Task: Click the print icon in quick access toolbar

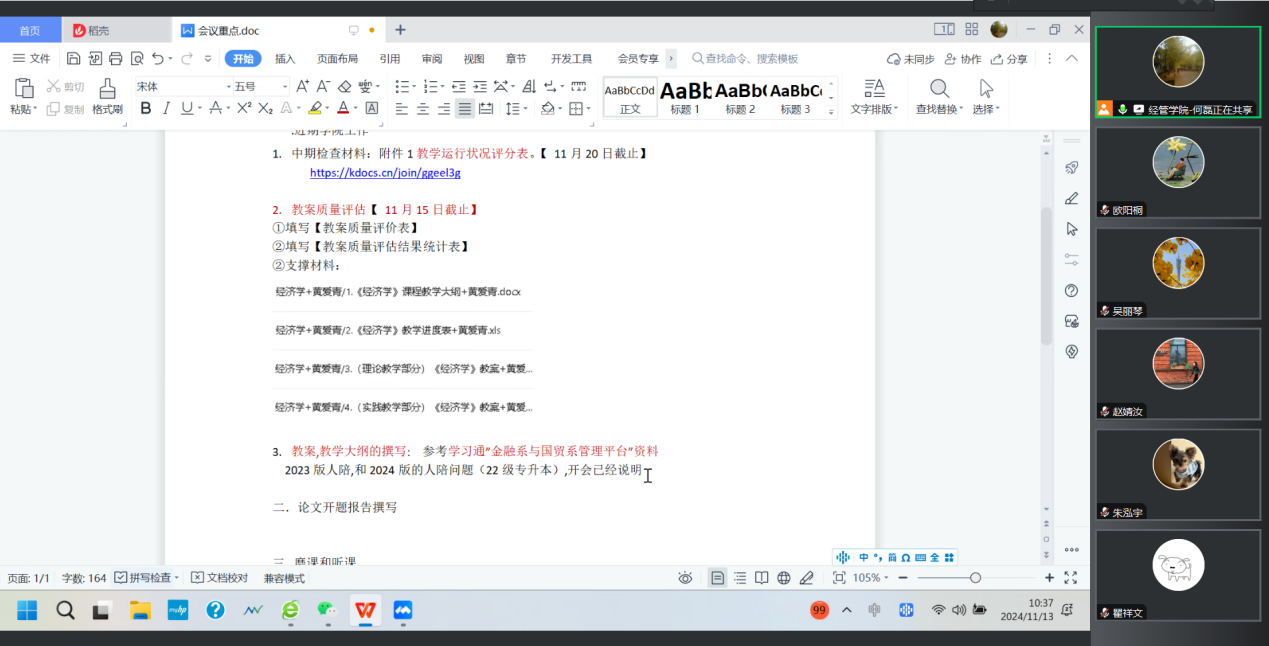Action: pyautogui.click(x=116, y=59)
